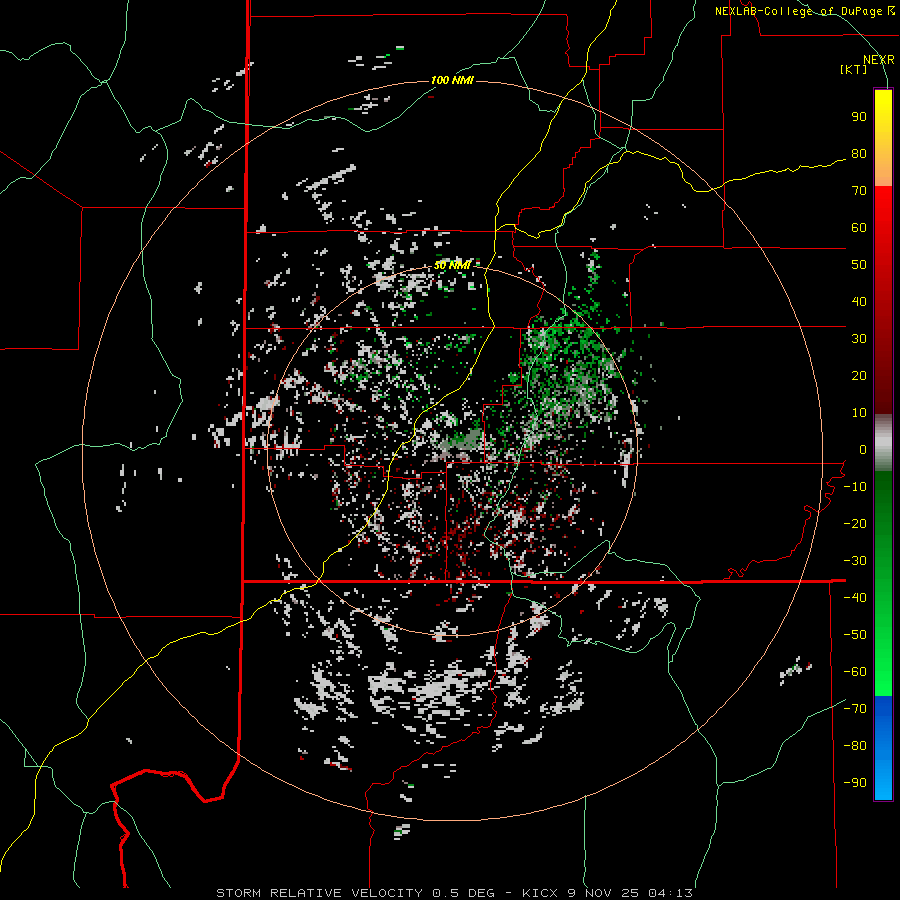Click the -70 value on the velocity scale
Image resolution: width=900 pixels, height=900 pixels.
[855, 709]
